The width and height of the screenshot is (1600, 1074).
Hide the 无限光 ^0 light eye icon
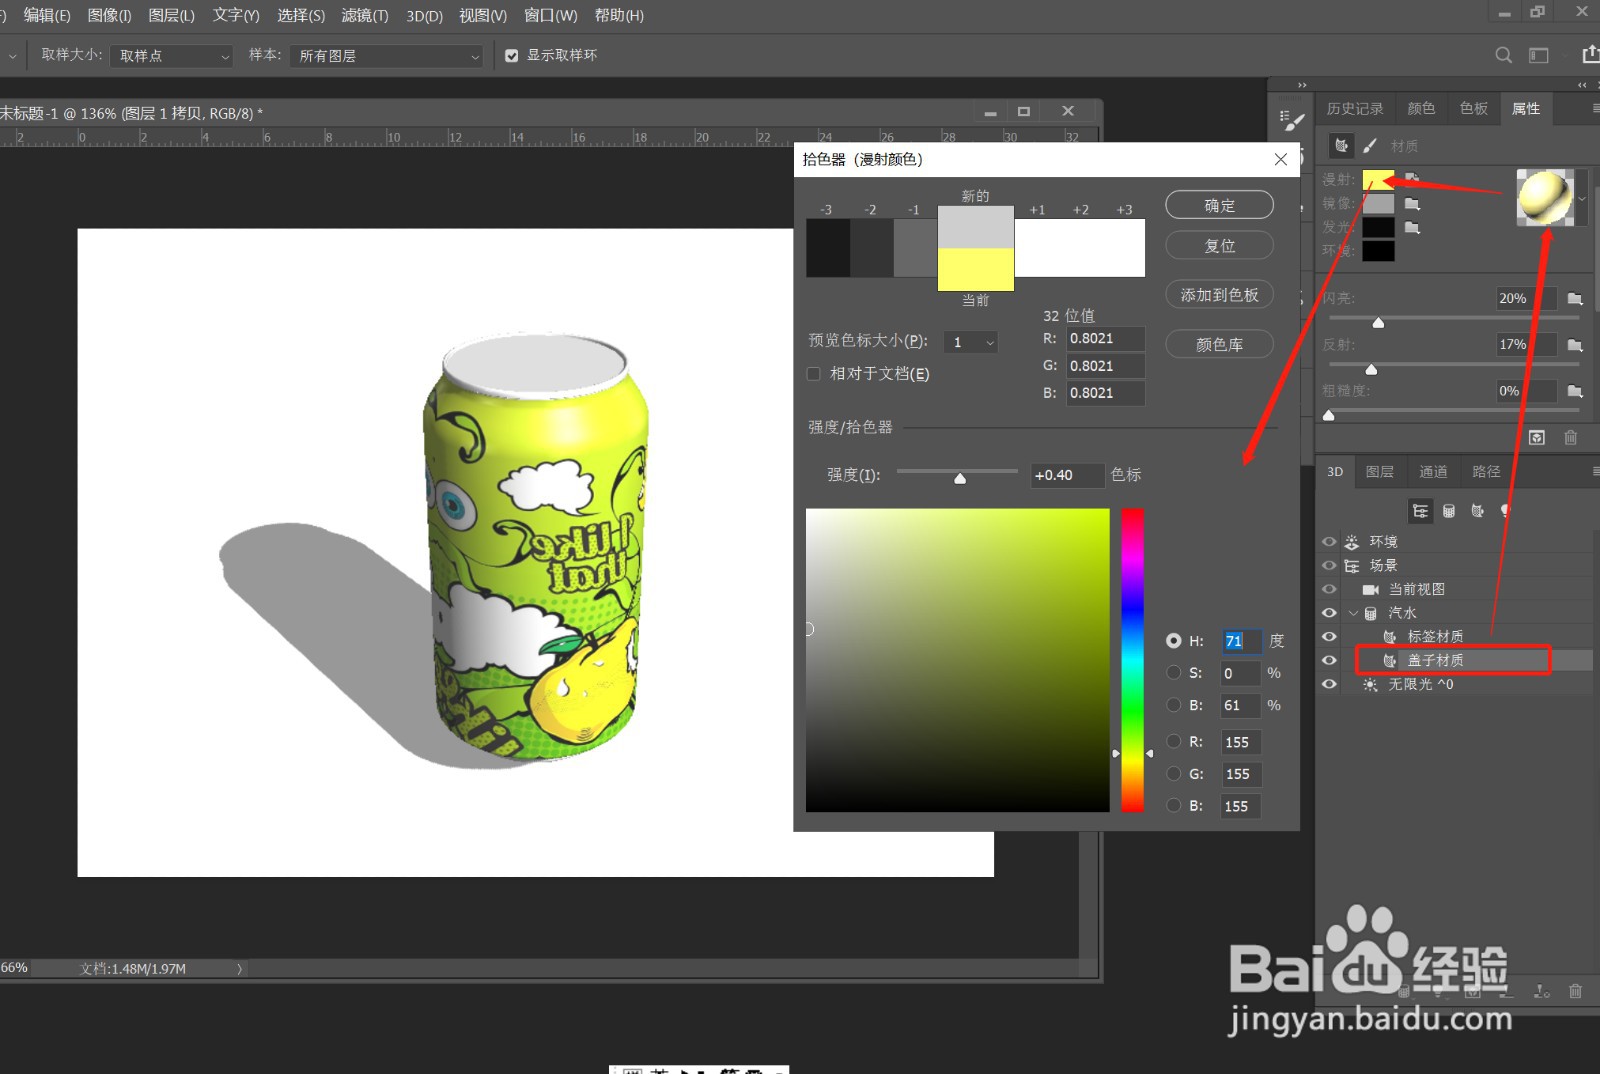tap(1329, 684)
